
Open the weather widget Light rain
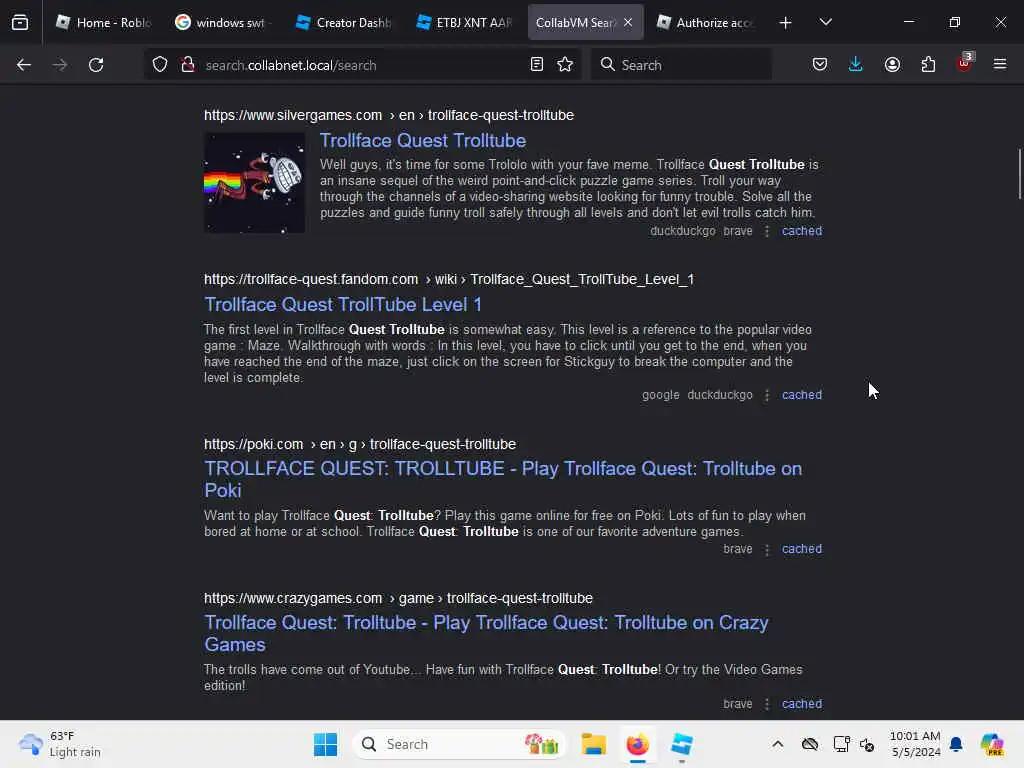(x=60, y=744)
